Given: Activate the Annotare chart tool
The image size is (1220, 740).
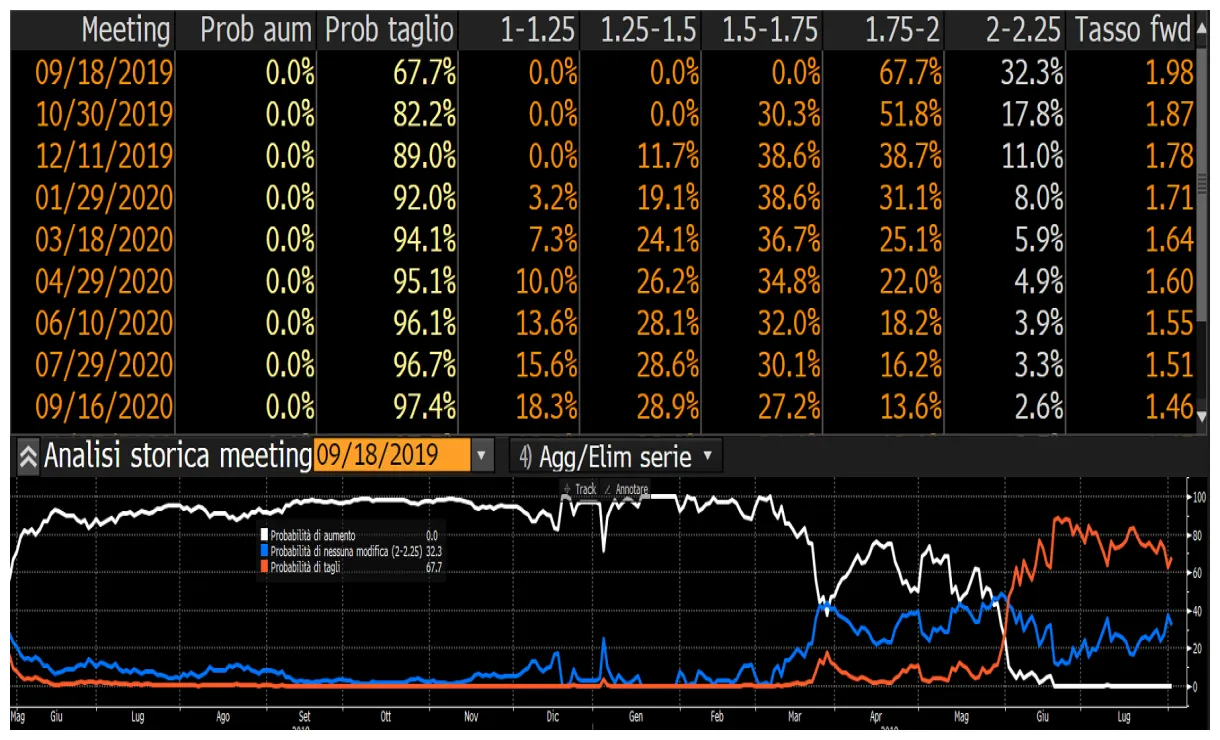Looking at the screenshot, I should tap(626, 489).
